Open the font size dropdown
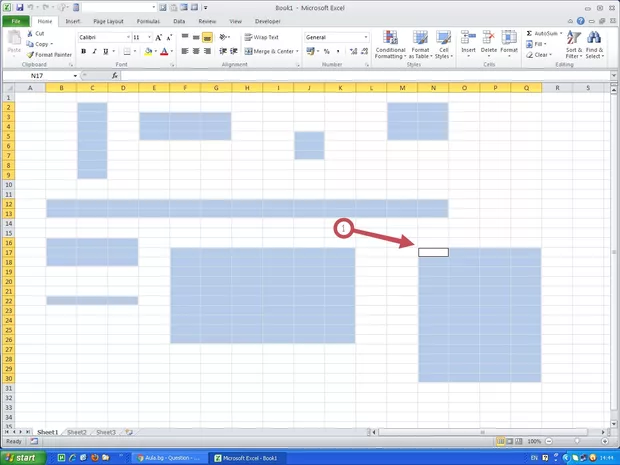Viewport: 620px width, 465px height. [149, 37]
